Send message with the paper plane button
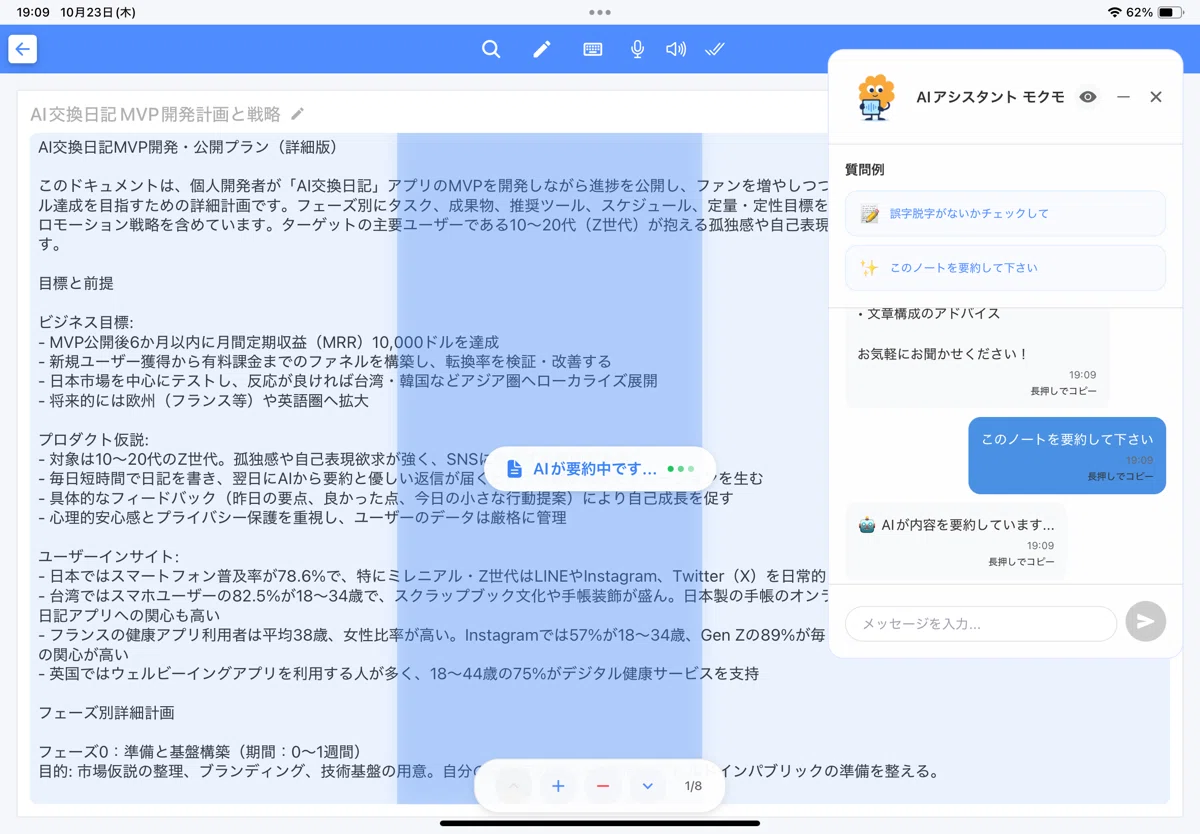The height and width of the screenshot is (834, 1200). (1146, 622)
